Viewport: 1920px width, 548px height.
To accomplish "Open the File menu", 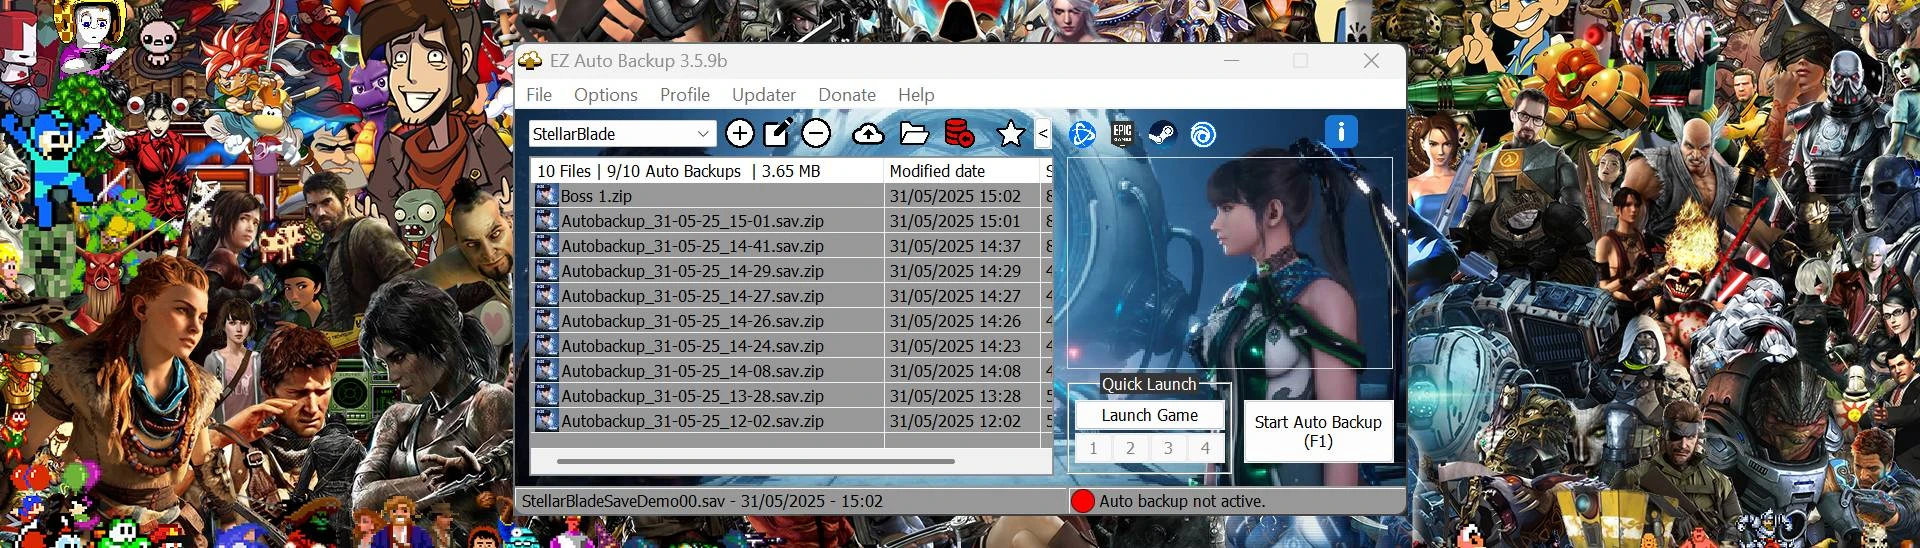I will [539, 95].
